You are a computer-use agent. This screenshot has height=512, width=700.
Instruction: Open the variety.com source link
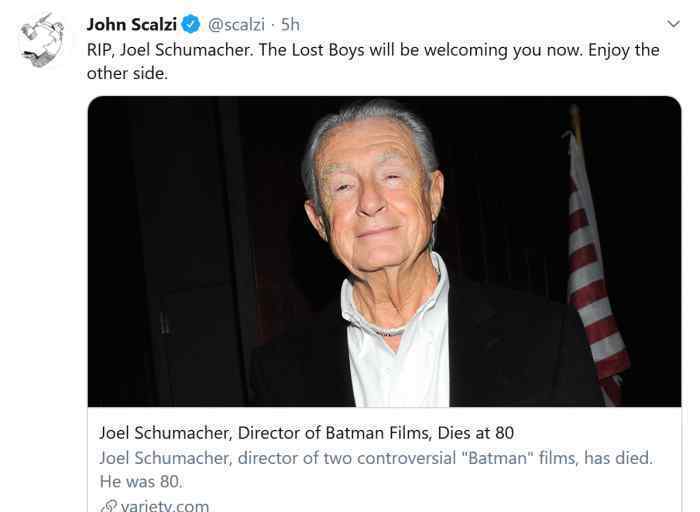(x=164, y=506)
